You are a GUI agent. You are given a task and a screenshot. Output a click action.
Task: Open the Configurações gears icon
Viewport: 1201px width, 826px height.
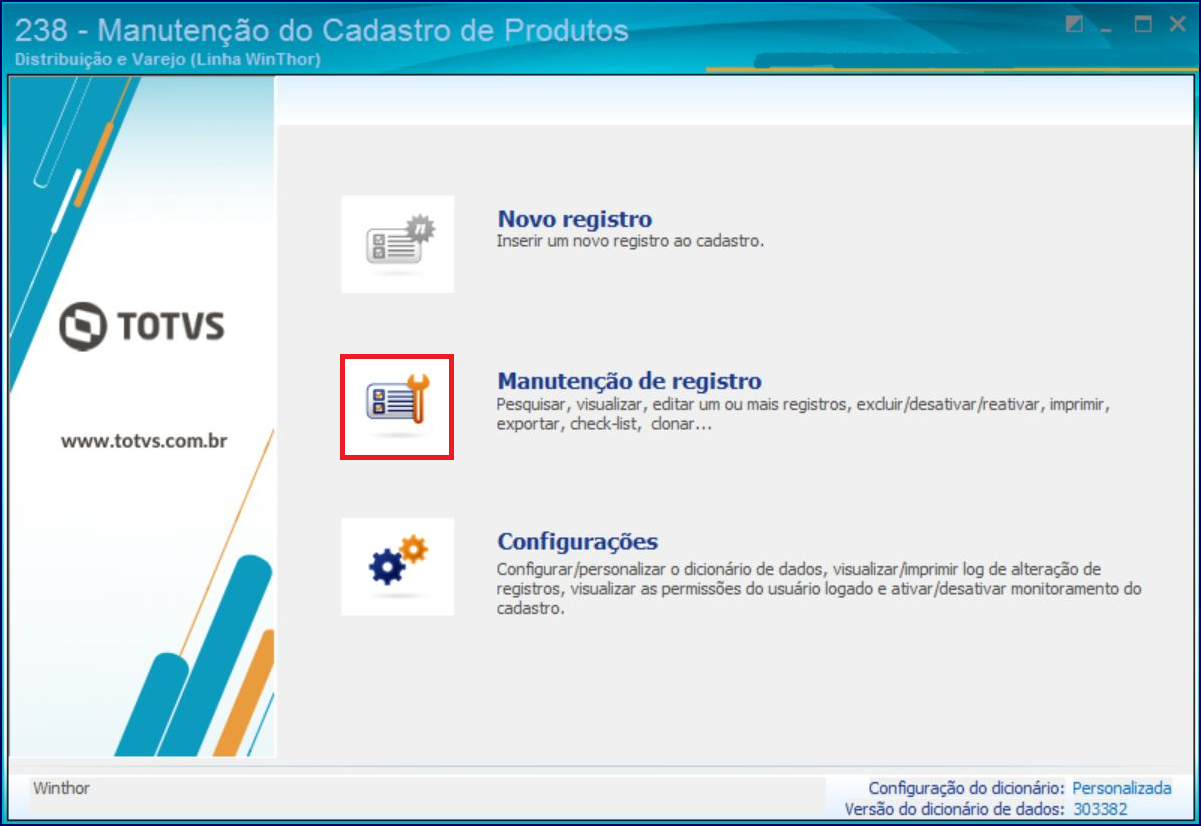[397, 566]
